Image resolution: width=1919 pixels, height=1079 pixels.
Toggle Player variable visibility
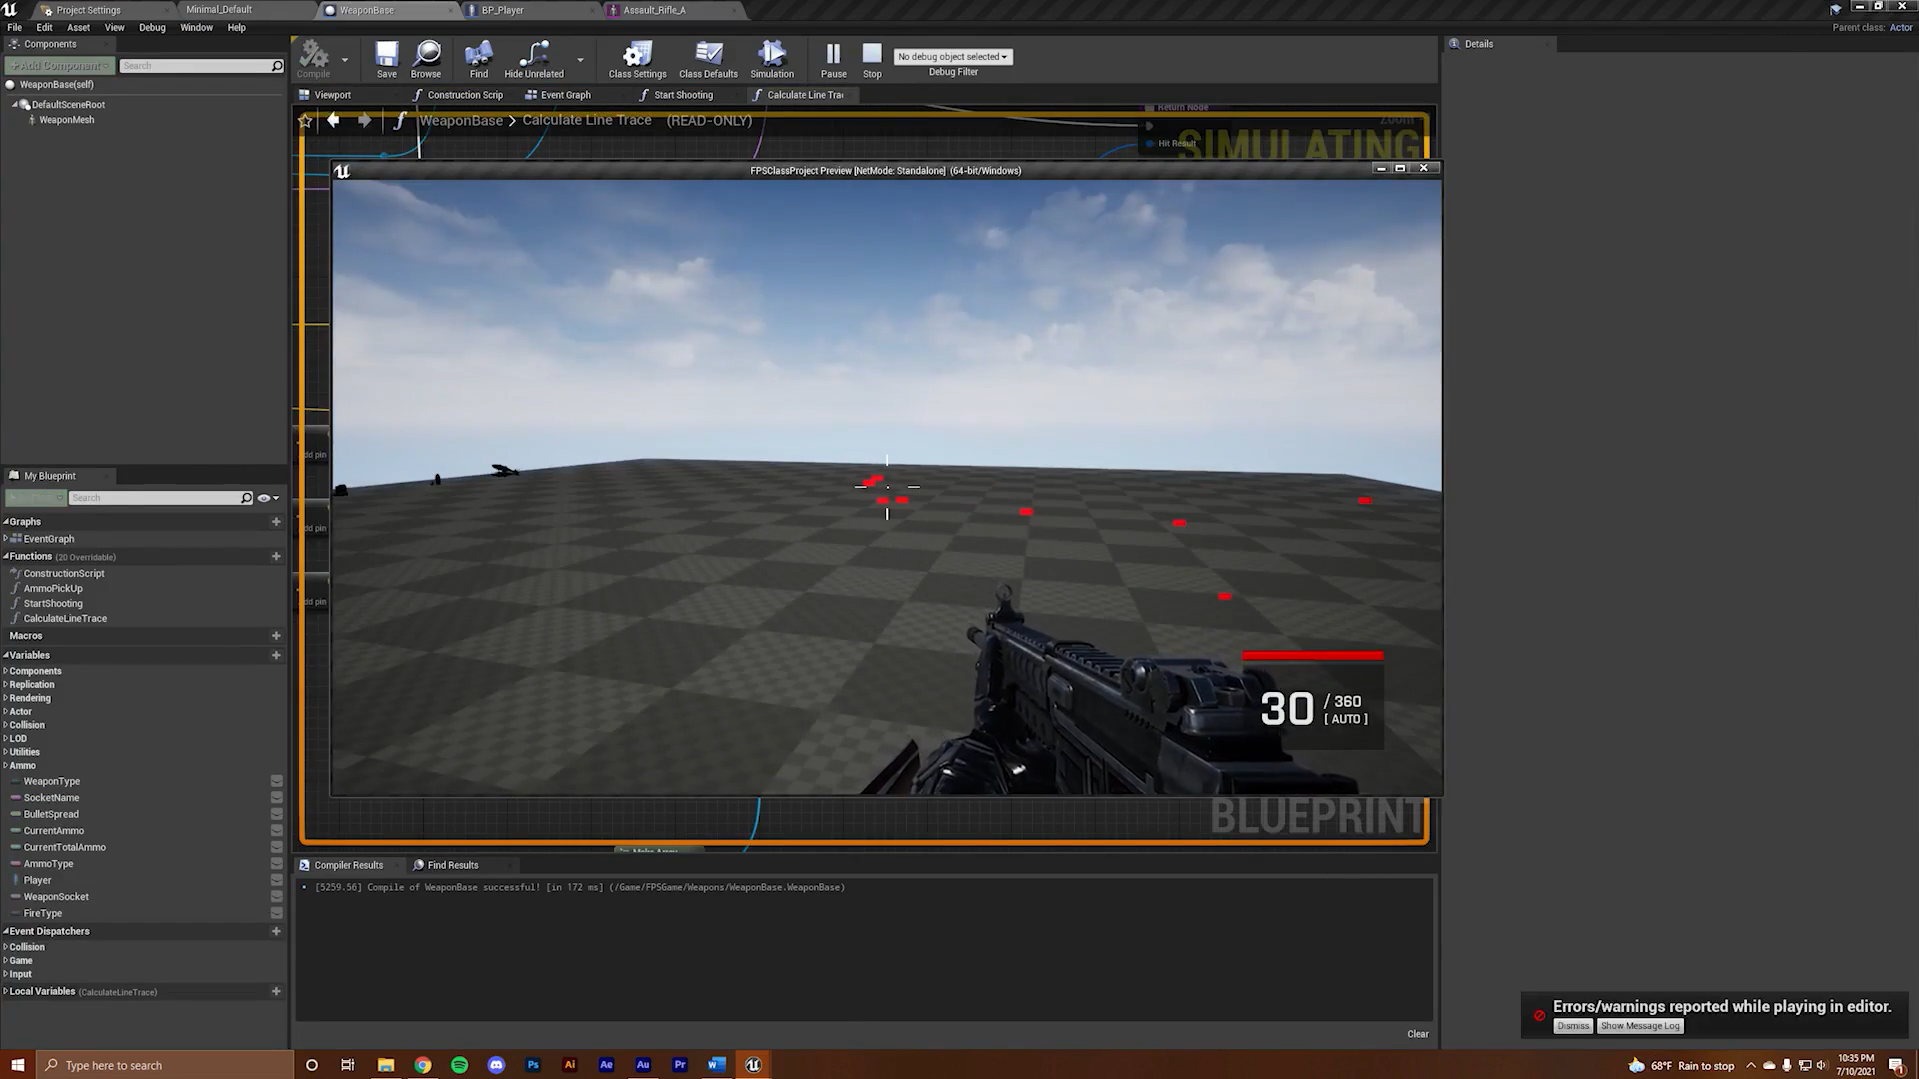(276, 880)
